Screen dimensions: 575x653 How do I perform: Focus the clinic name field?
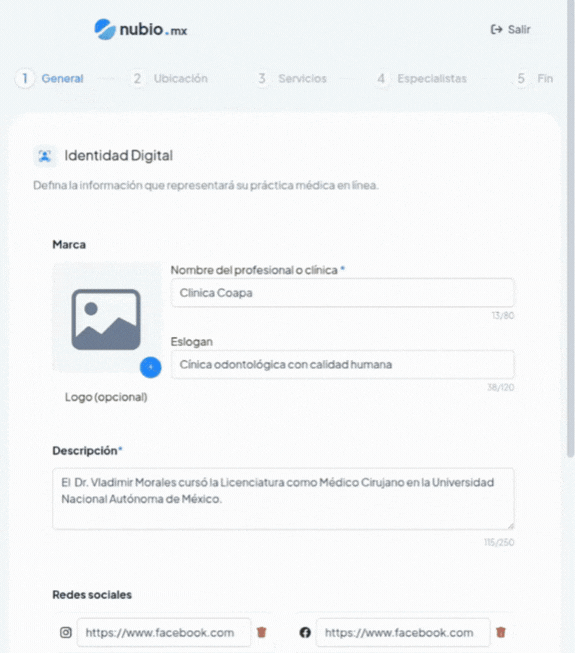[x=342, y=293]
